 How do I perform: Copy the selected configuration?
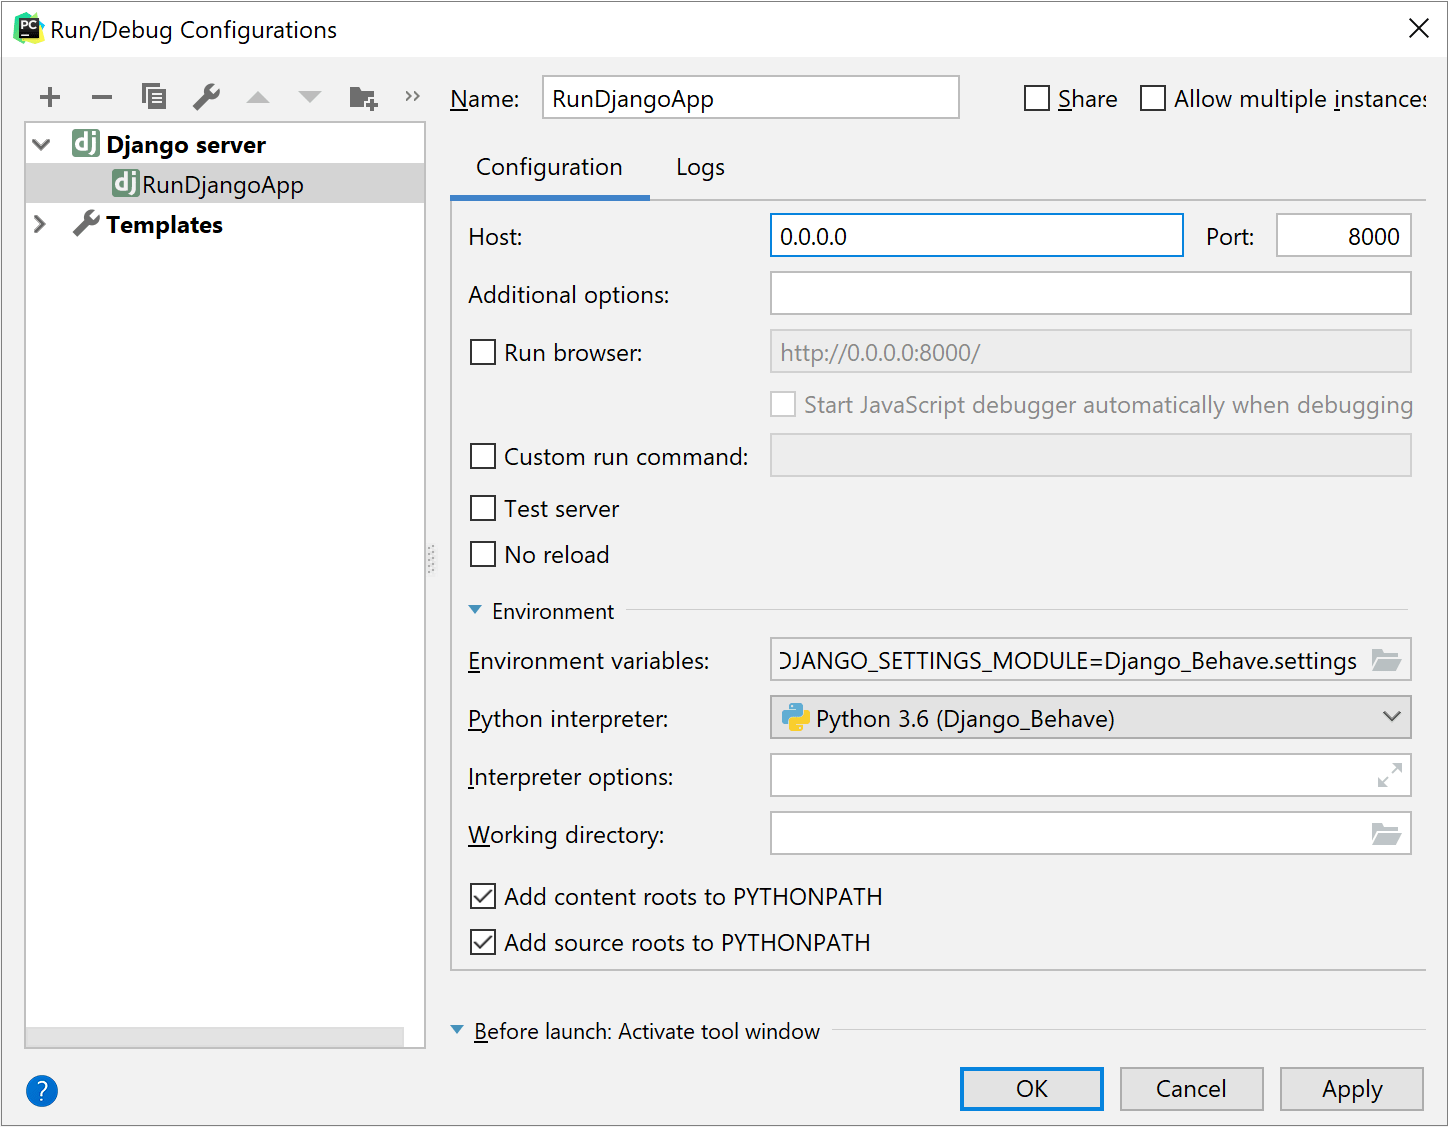(x=154, y=97)
